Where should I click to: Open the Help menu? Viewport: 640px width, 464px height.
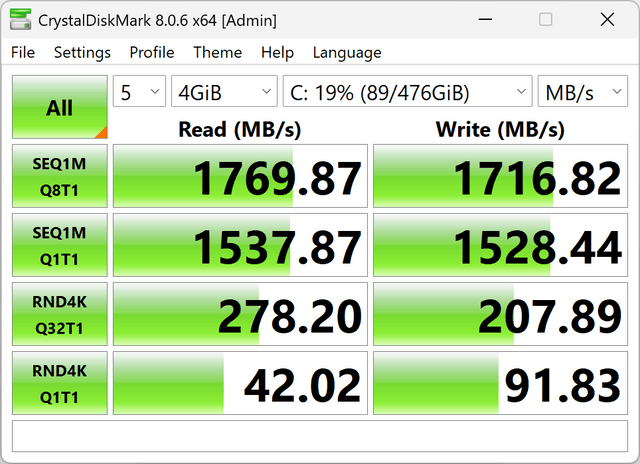click(278, 53)
